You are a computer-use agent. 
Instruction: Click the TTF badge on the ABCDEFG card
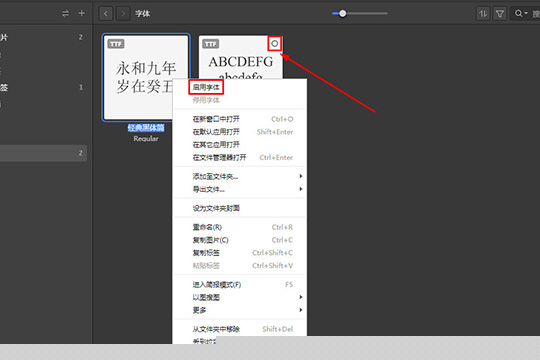[x=210, y=44]
